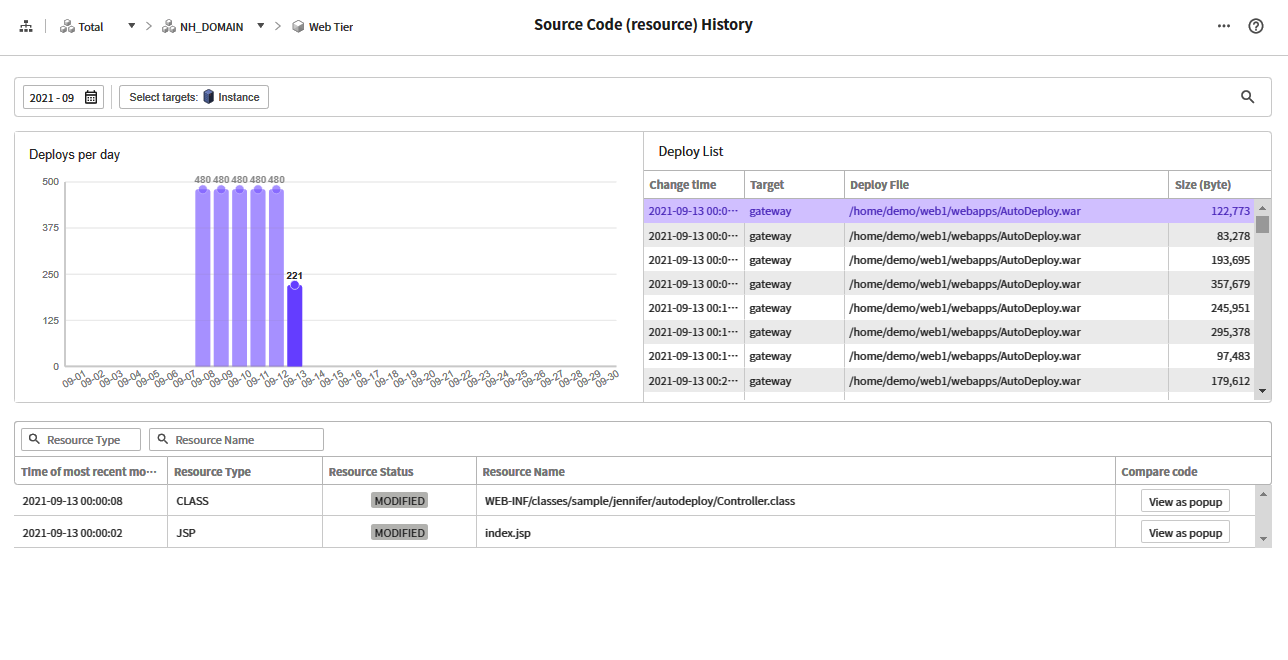This screenshot has width=1288, height=660.
Task: Click the Total group icon in breadcrumb
Action: coord(67,27)
